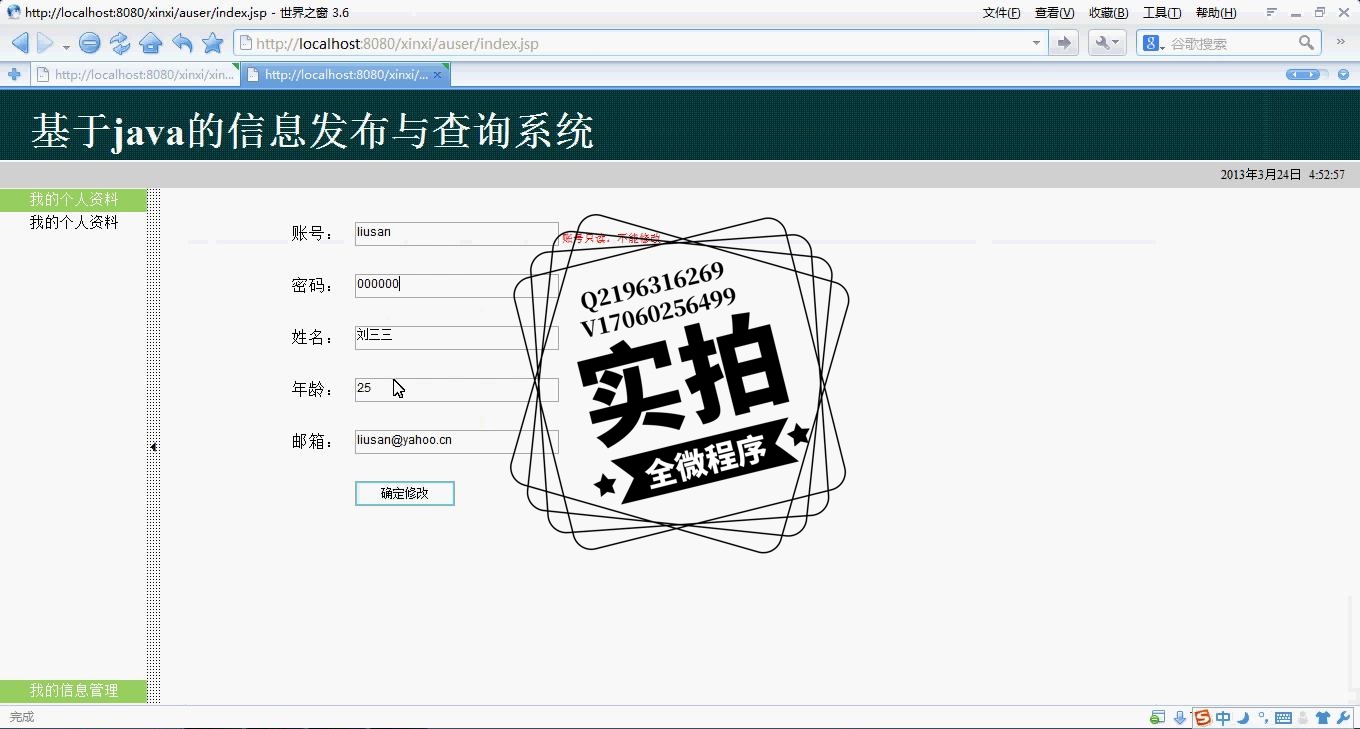The width and height of the screenshot is (1360, 729).
Task: Open the forward history dropdown arrow
Action: (66, 46)
